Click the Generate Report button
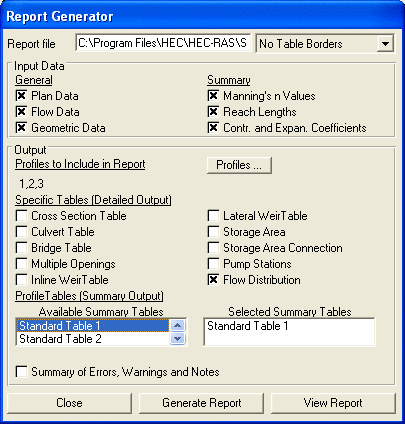405x424 pixels. coord(201,403)
